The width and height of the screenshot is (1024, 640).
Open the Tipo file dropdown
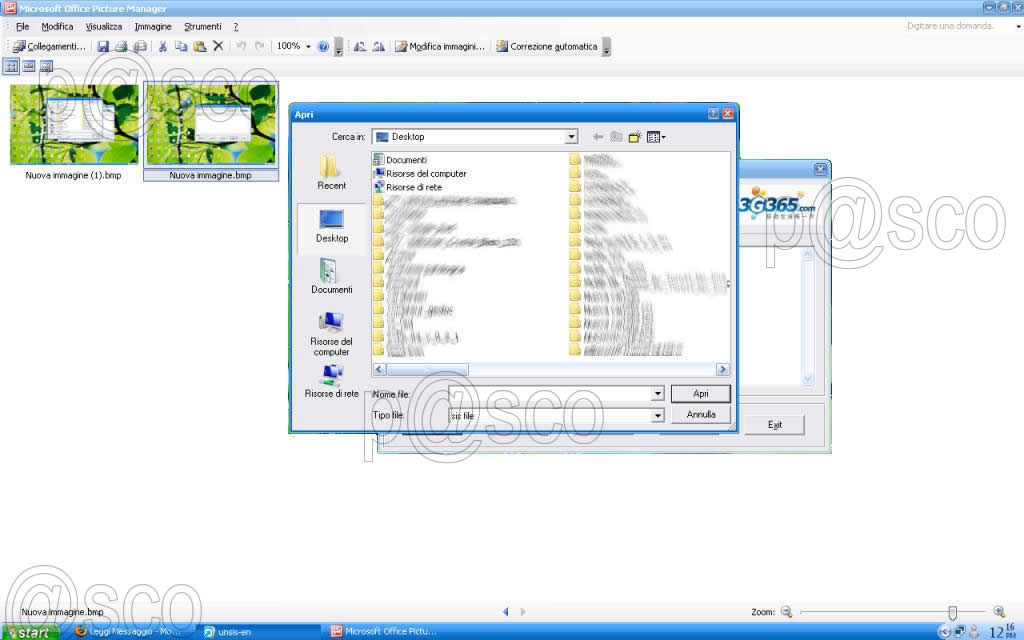[658, 415]
